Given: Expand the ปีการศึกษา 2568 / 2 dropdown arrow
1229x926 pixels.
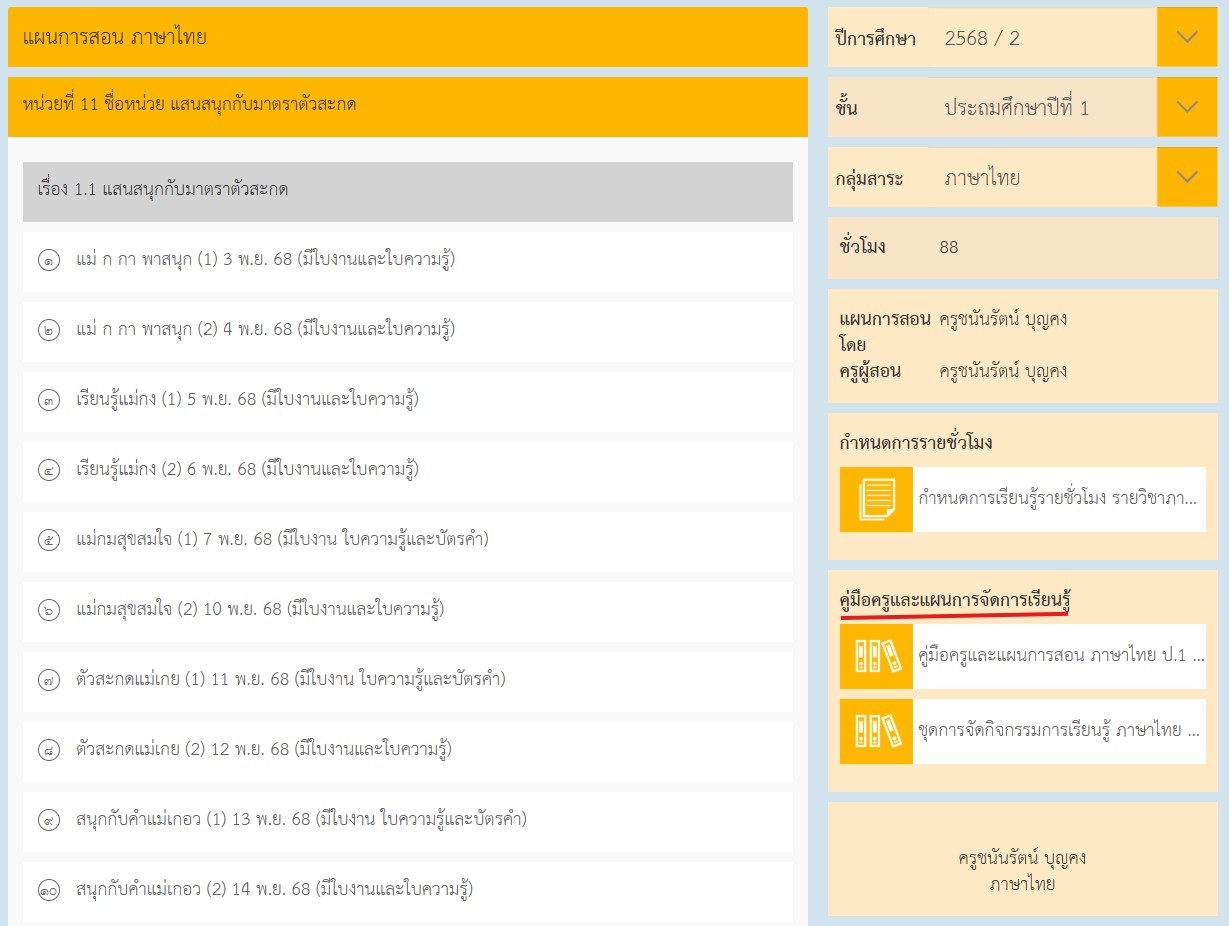Looking at the screenshot, I should pos(1187,38).
